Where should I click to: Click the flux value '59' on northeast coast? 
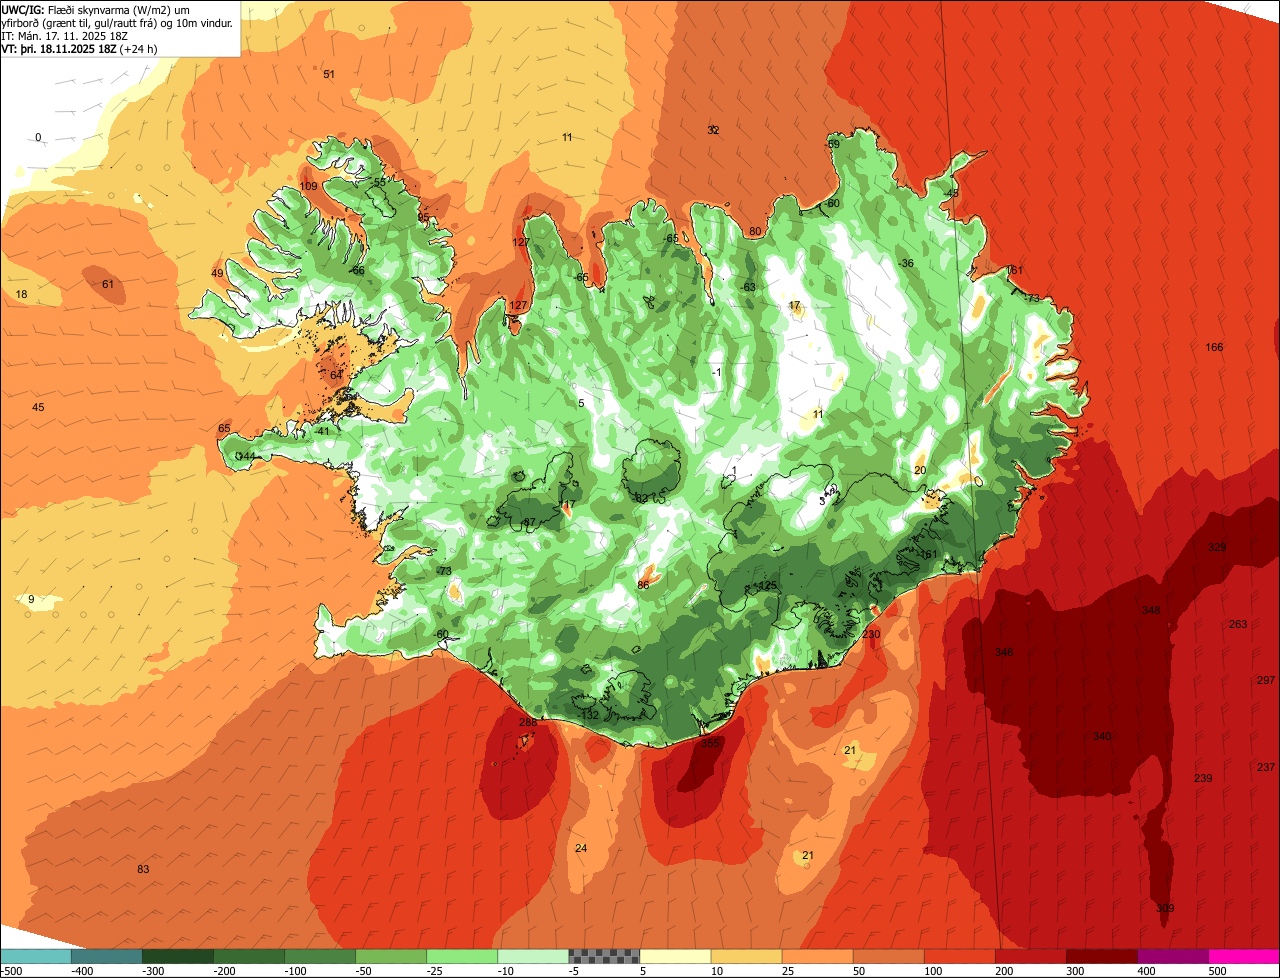point(833,144)
